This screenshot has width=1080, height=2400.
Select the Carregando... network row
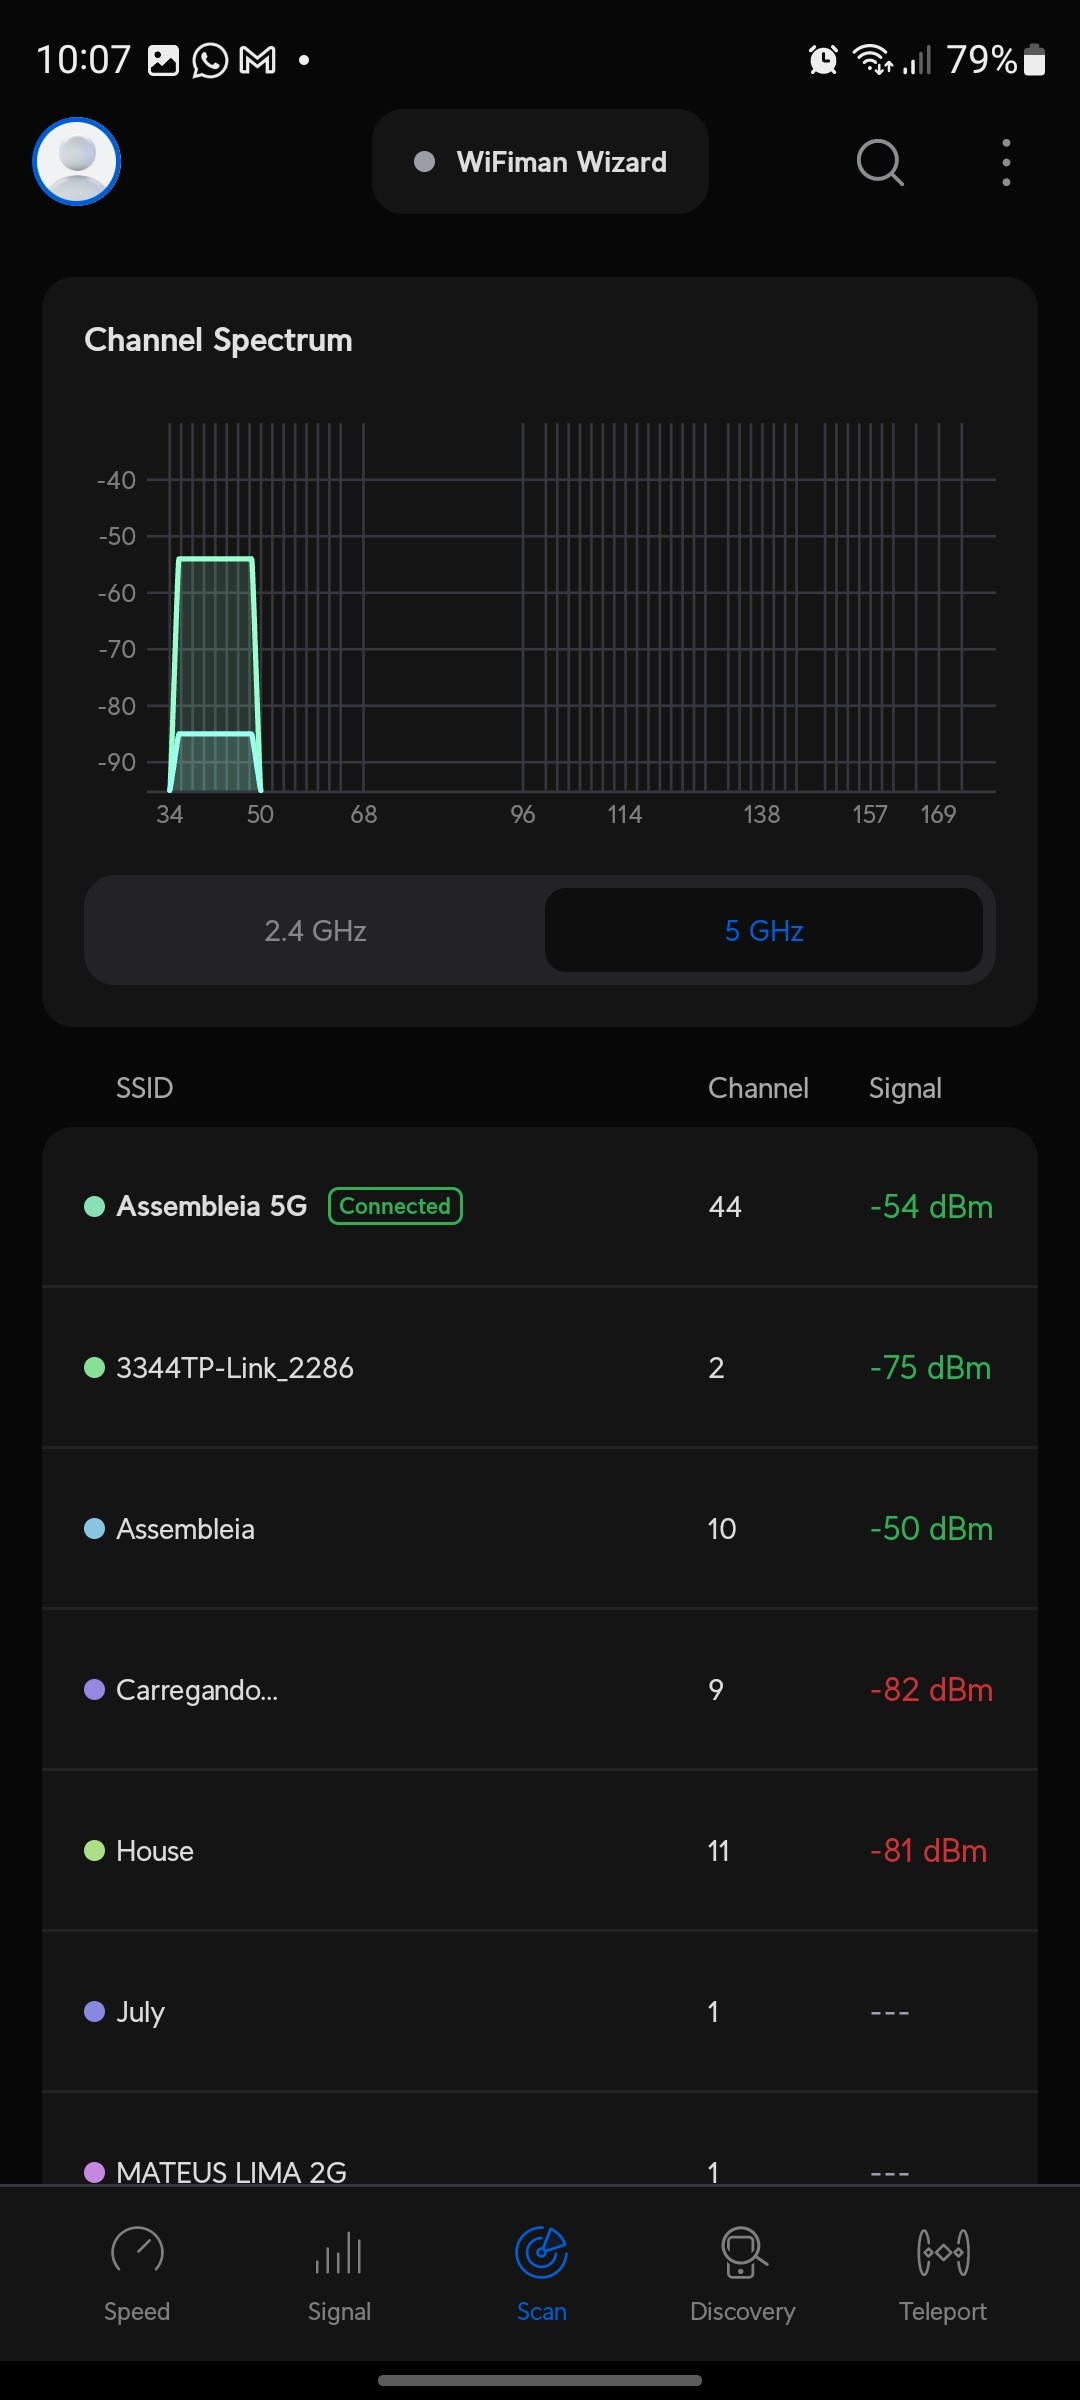pos(540,1690)
